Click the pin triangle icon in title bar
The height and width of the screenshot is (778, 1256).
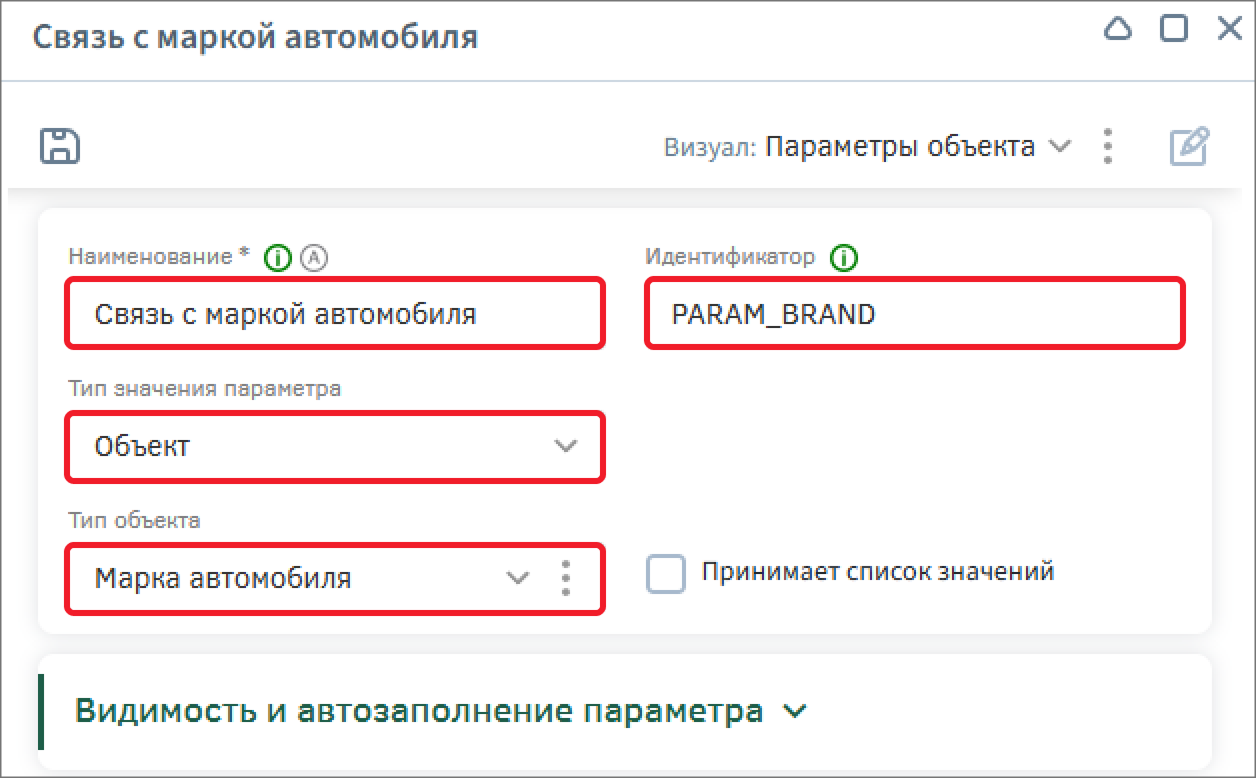[1117, 30]
